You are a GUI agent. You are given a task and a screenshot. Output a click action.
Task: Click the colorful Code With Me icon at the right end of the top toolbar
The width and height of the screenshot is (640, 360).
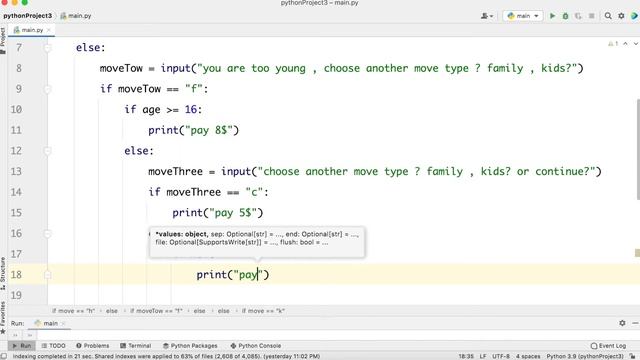coord(634,16)
